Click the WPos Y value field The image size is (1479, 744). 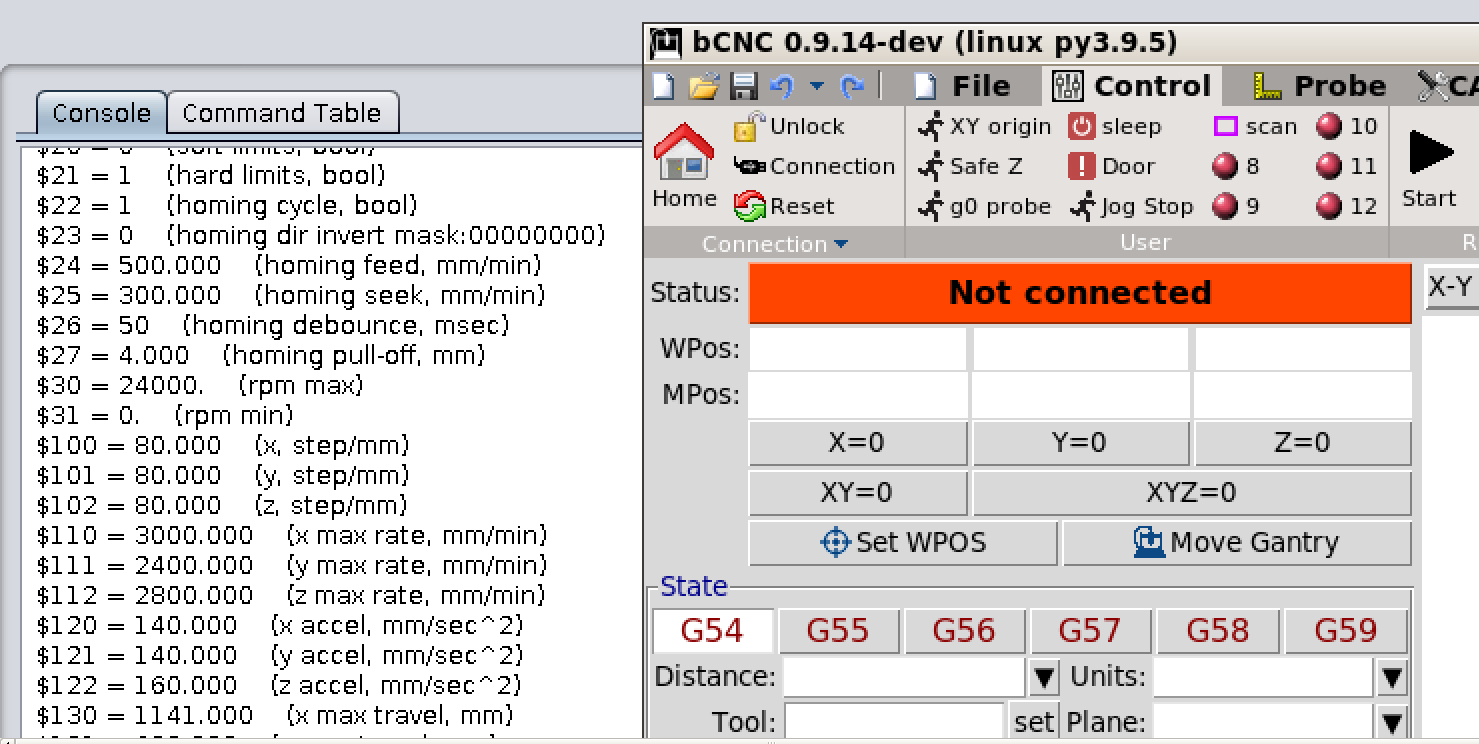[x=1081, y=349]
